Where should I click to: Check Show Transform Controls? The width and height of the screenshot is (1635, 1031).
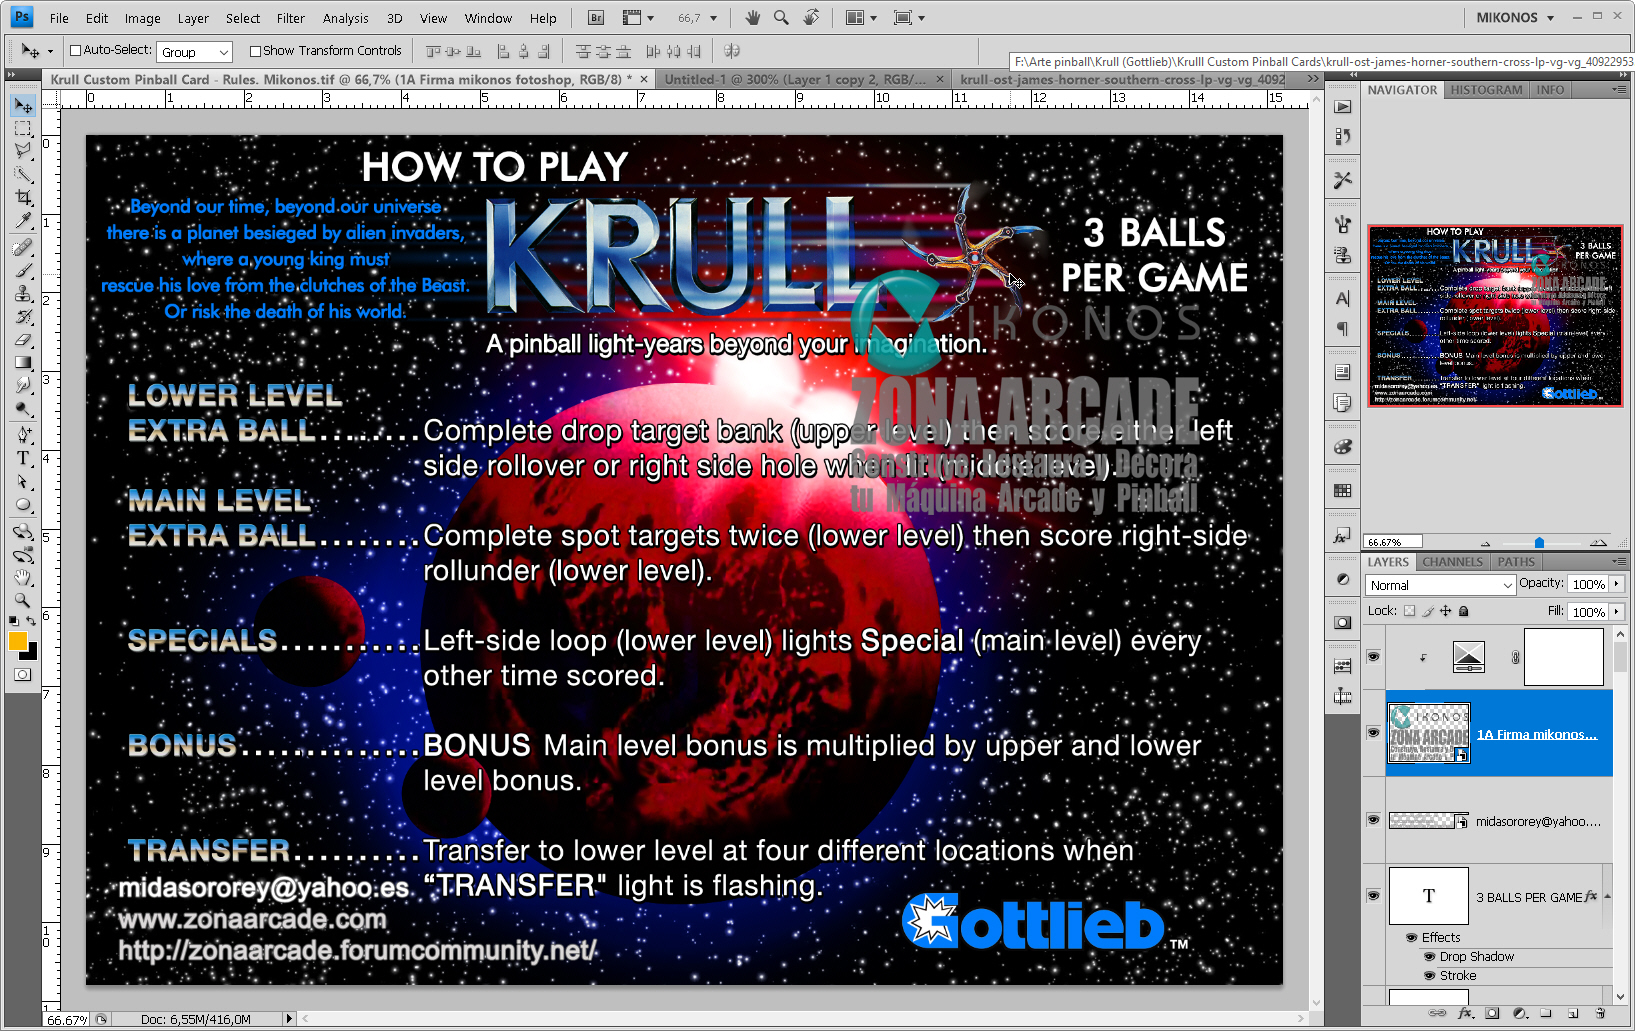pyautogui.click(x=255, y=51)
